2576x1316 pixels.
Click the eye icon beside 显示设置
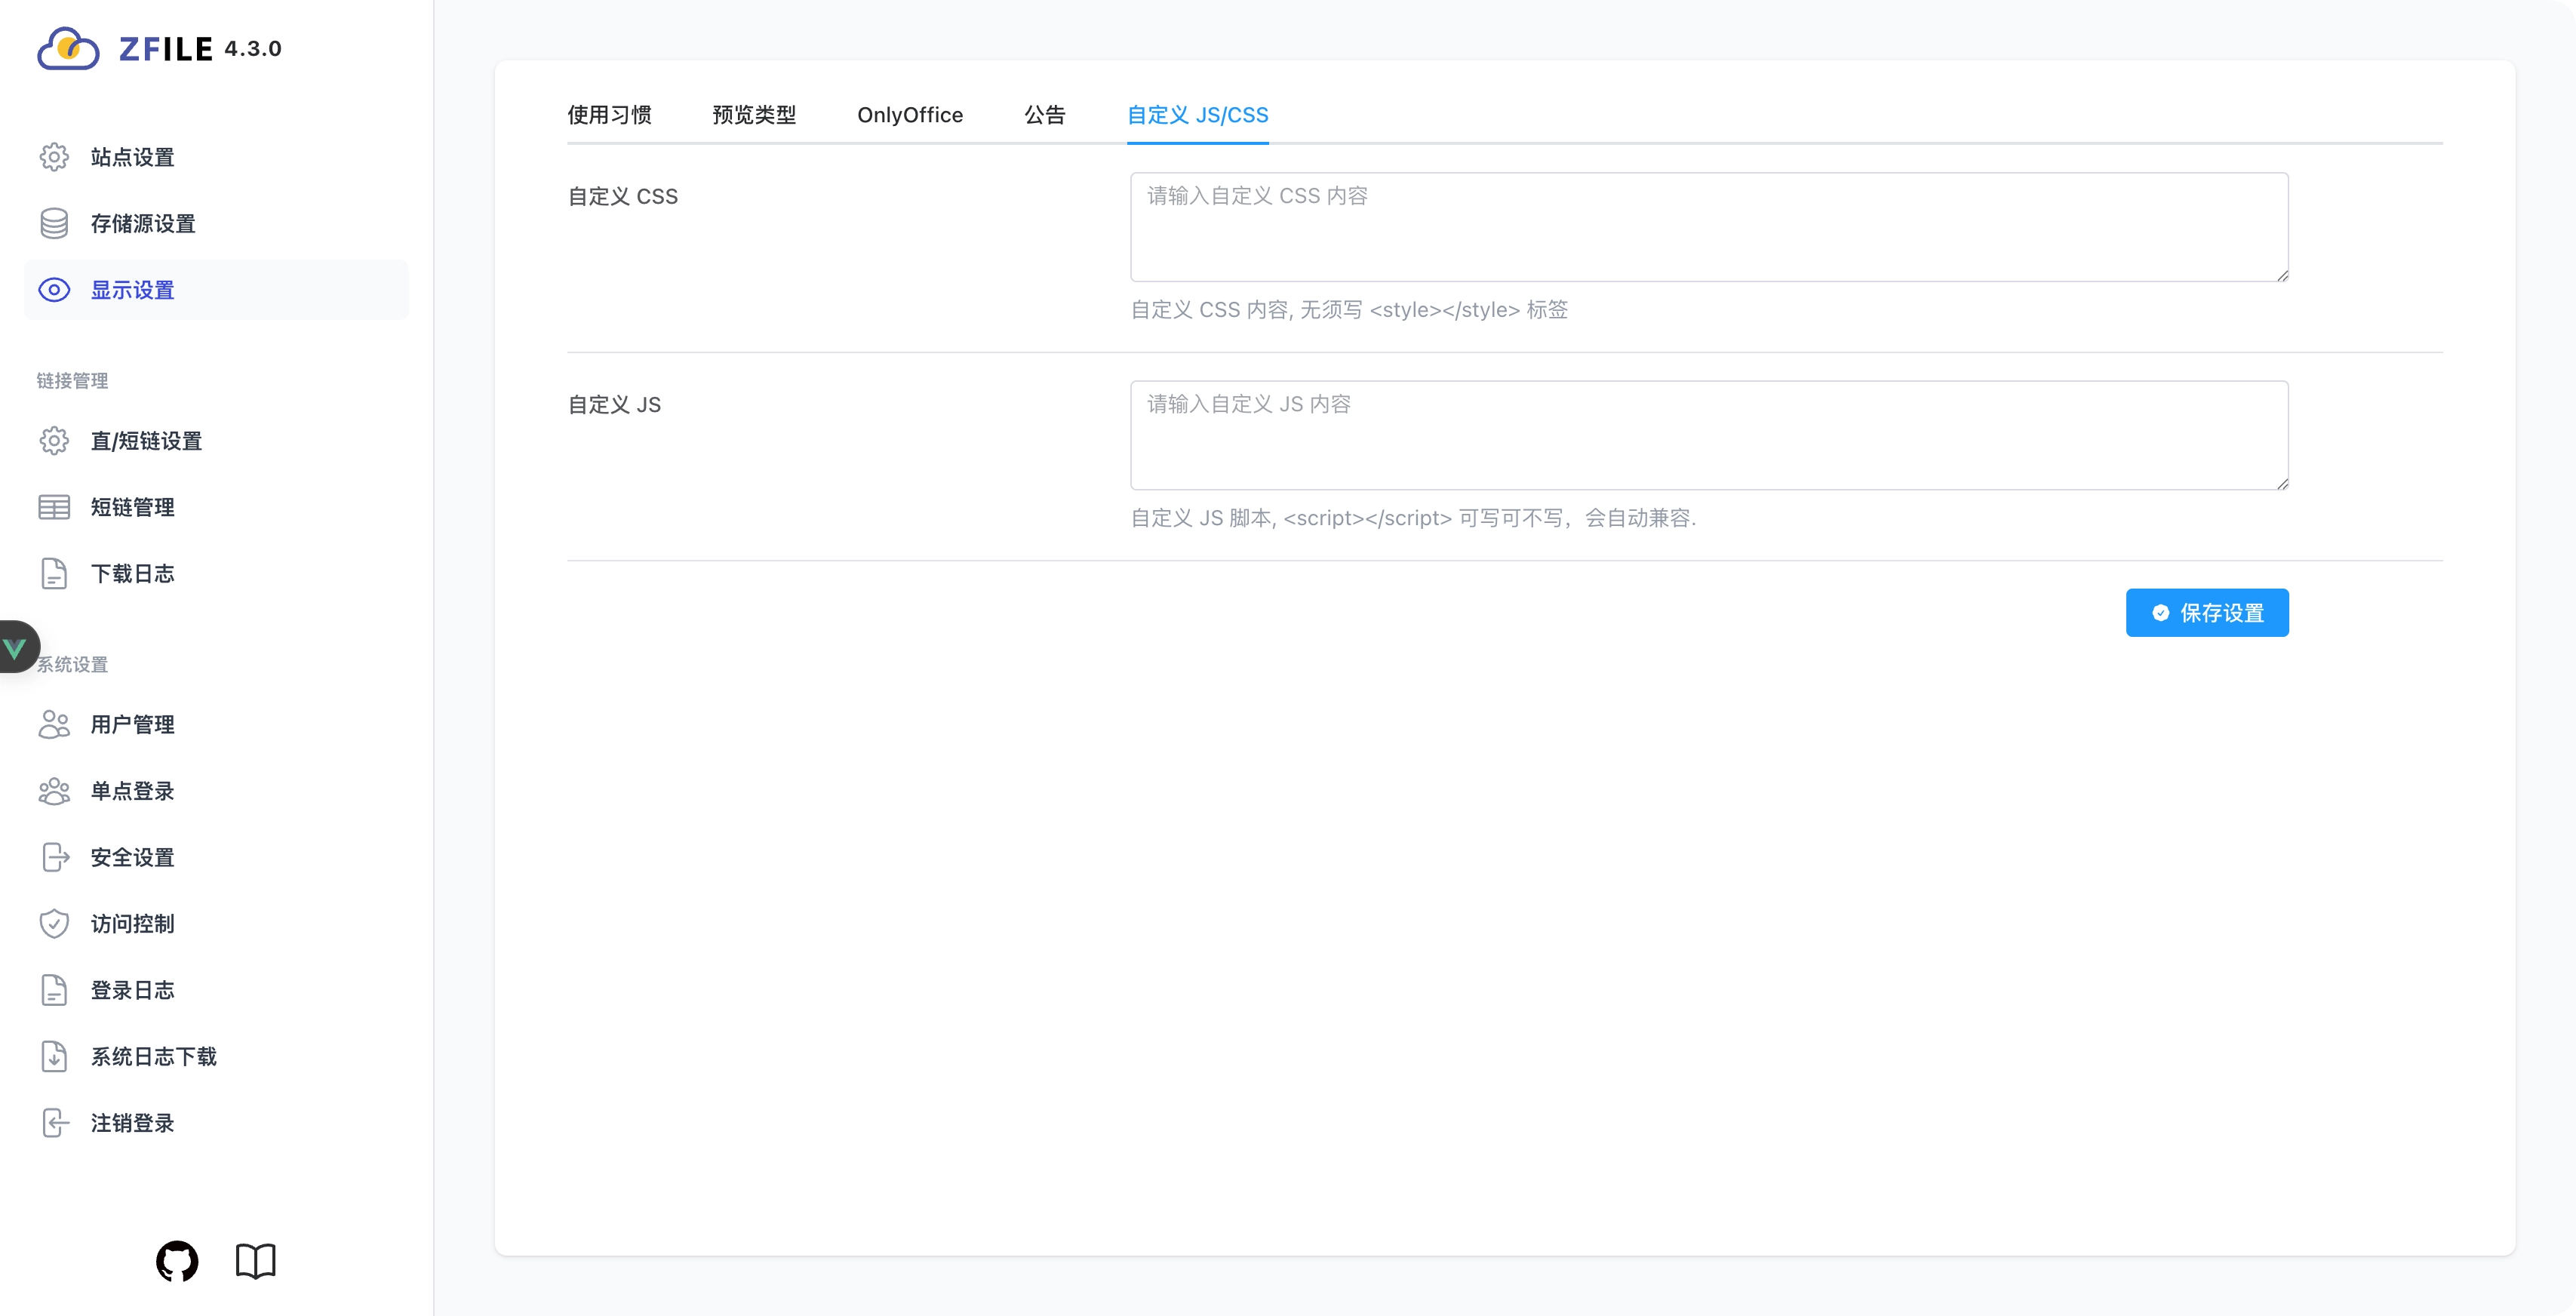pyautogui.click(x=54, y=290)
